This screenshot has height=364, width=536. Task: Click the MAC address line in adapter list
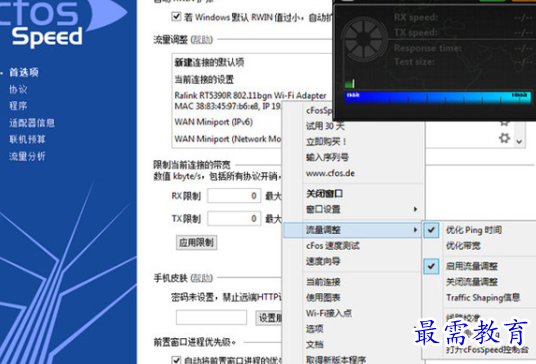(228, 106)
